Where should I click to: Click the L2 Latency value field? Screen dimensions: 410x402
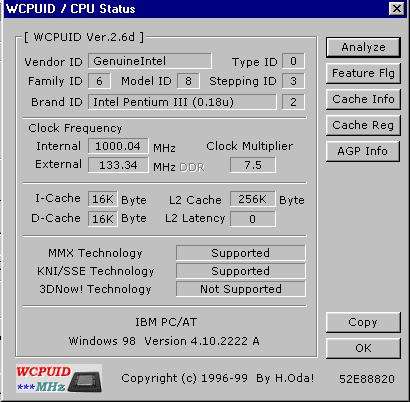[x=253, y=219]
